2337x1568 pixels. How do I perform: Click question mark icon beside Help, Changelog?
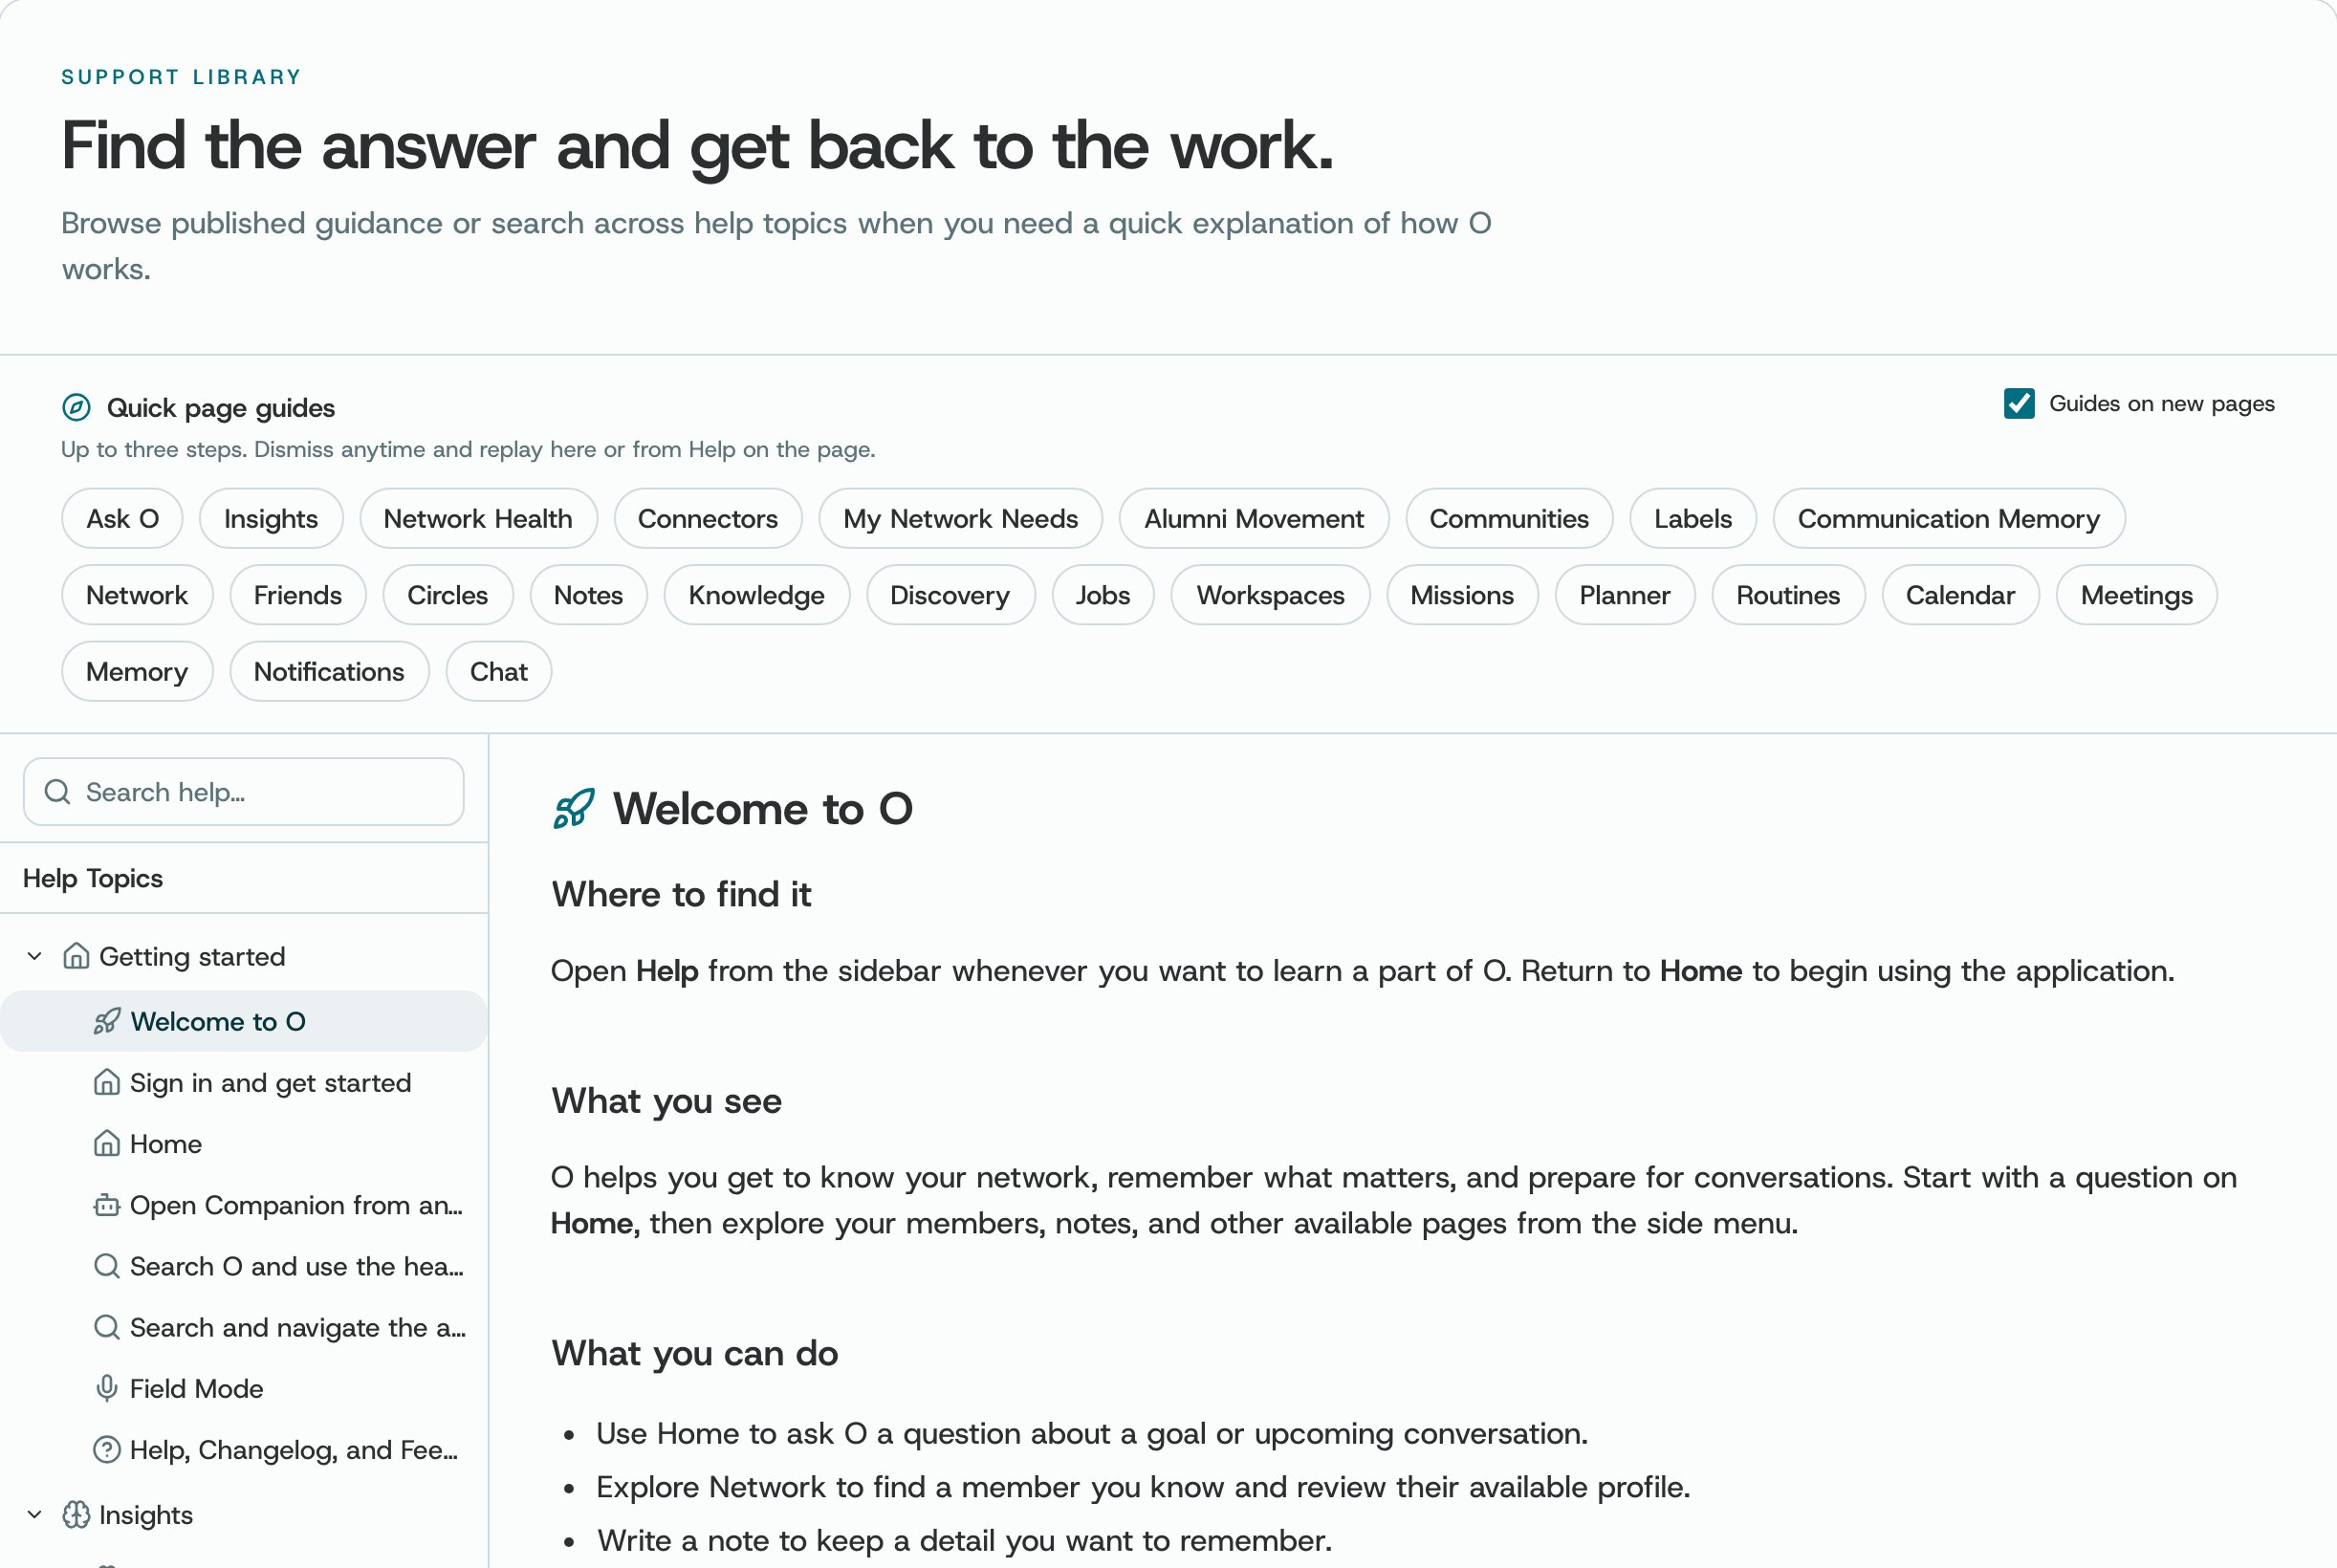pos(107,1450)
